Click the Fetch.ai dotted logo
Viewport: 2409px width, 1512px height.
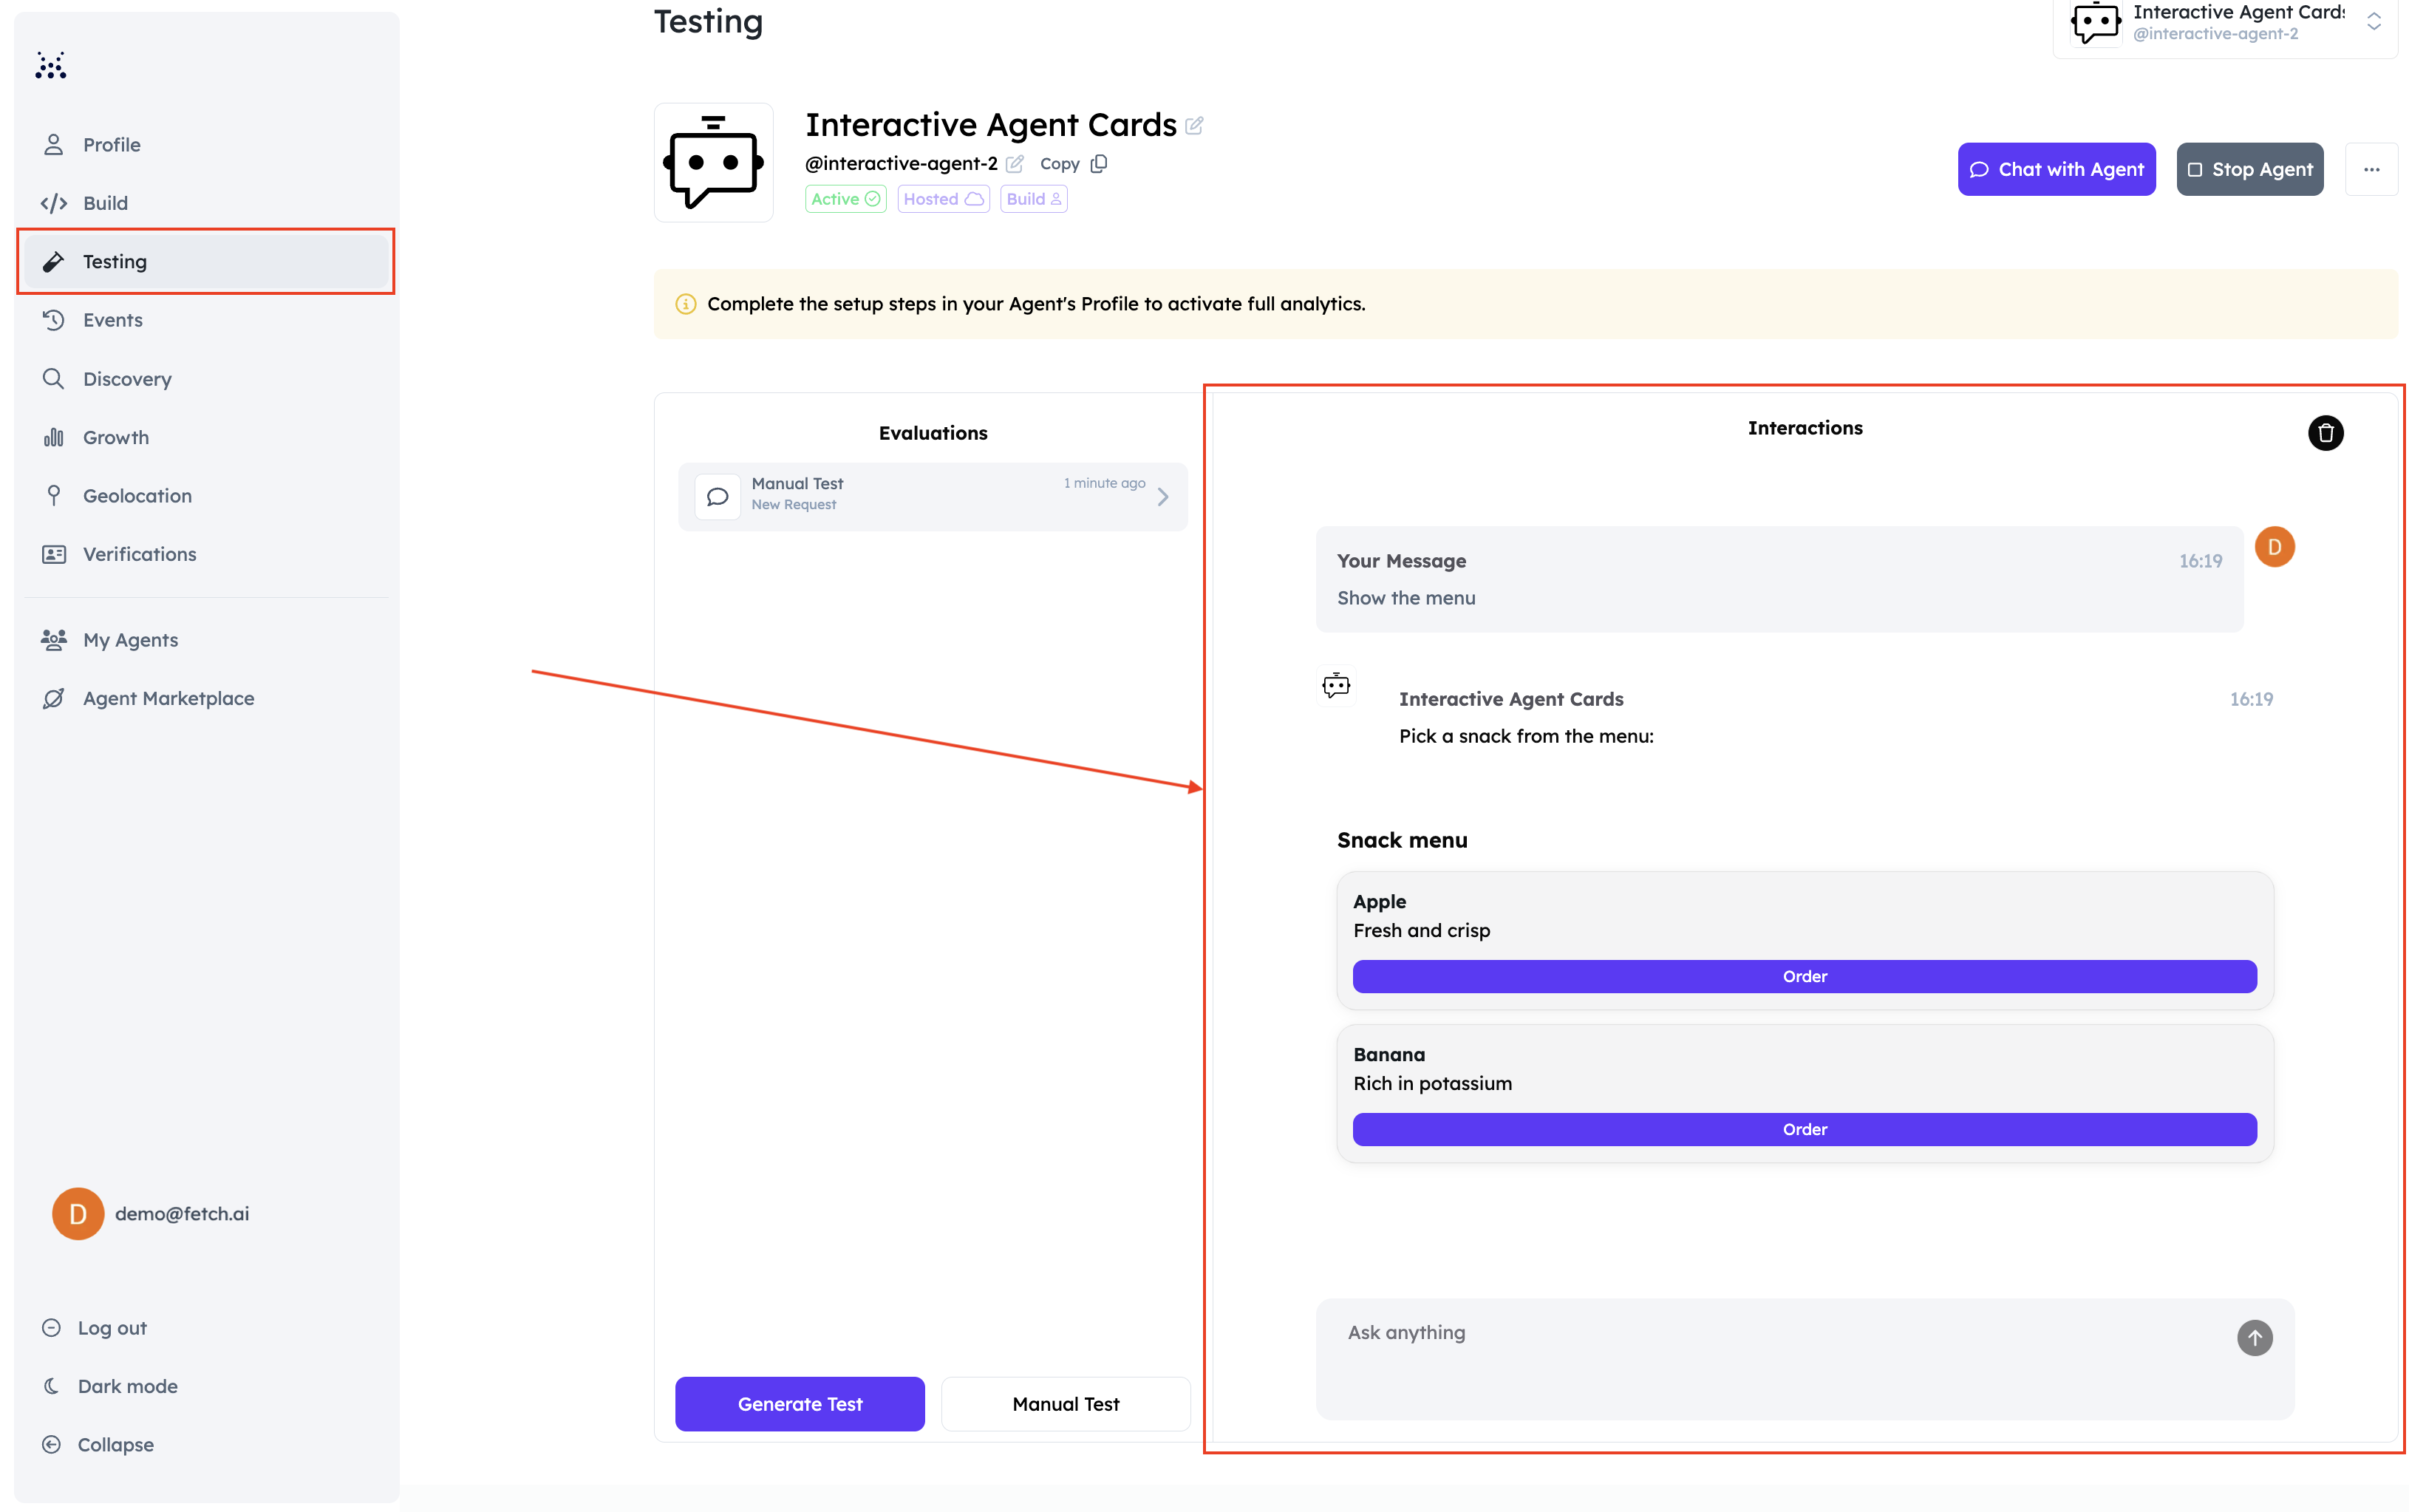(50, 65)
